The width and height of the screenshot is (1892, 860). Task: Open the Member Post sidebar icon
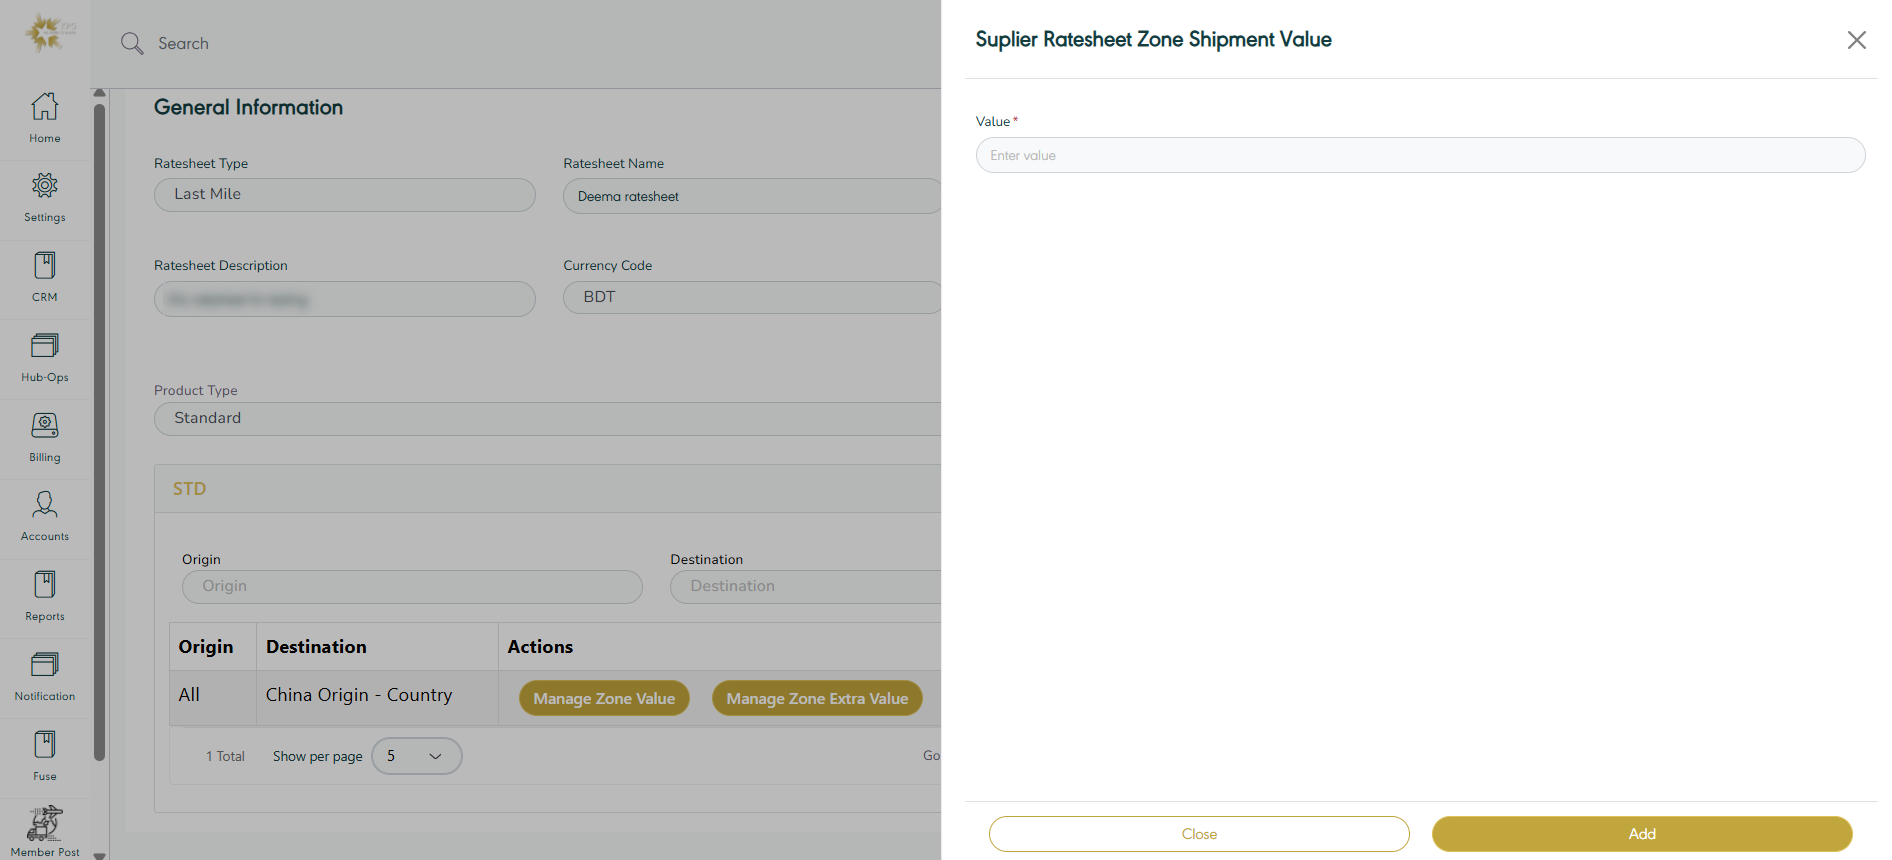point(45,824)
